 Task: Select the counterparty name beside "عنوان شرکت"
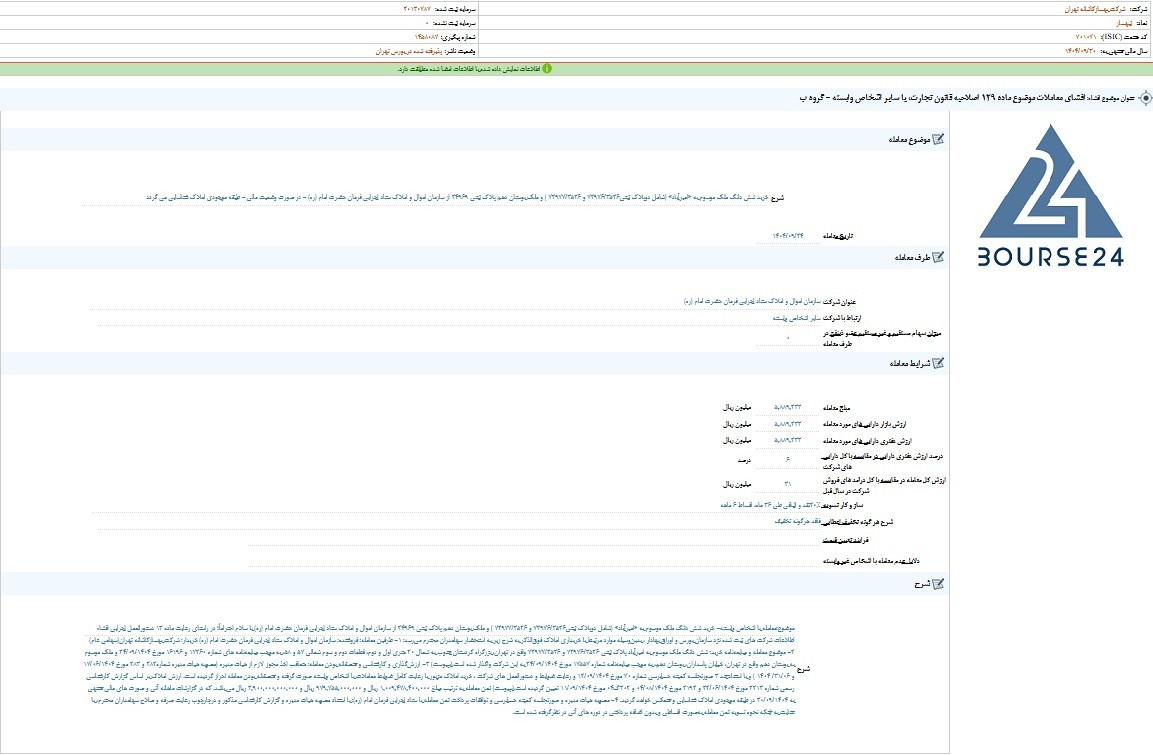click(x=751, y=301)
